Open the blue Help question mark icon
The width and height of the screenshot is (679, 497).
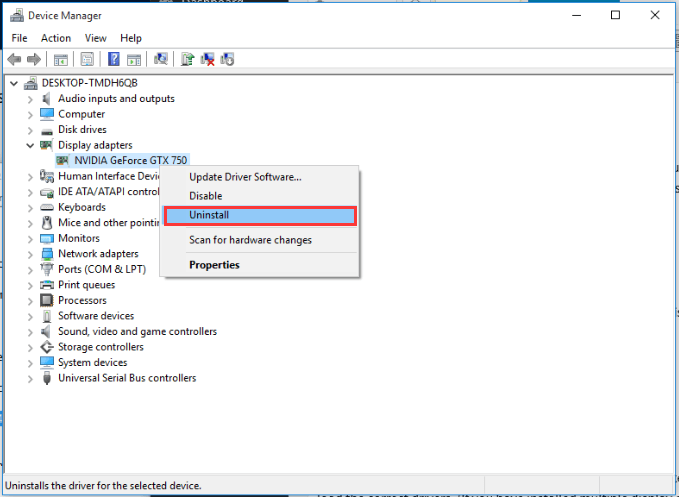(113, 59)
